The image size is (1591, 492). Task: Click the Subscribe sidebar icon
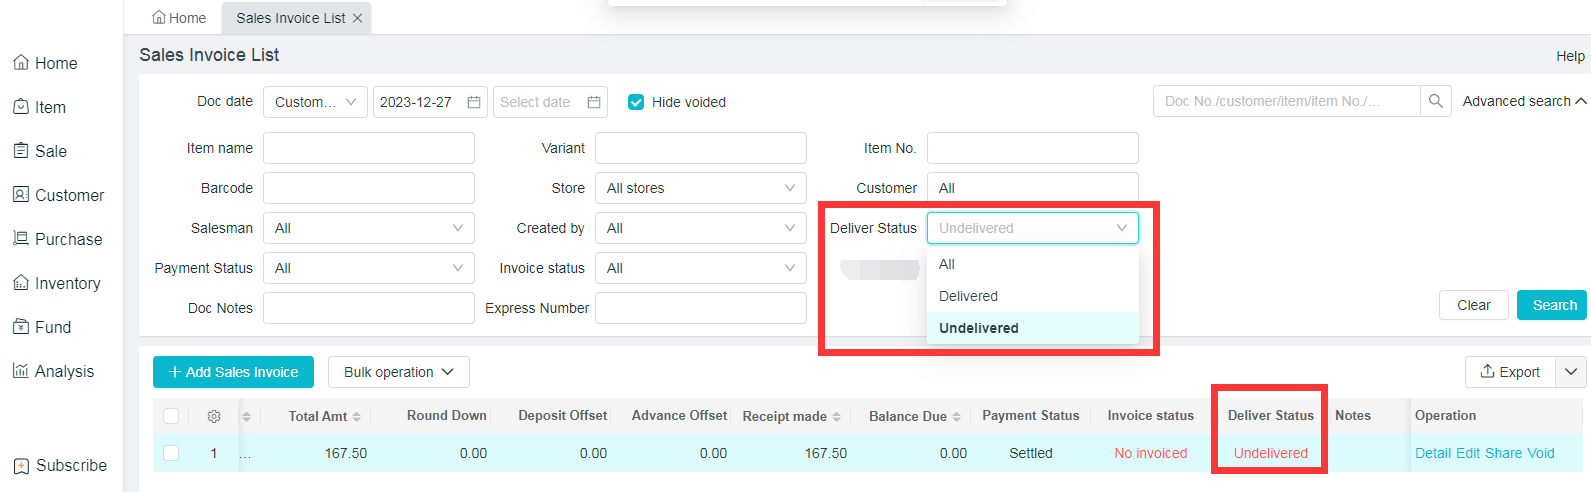21,465
